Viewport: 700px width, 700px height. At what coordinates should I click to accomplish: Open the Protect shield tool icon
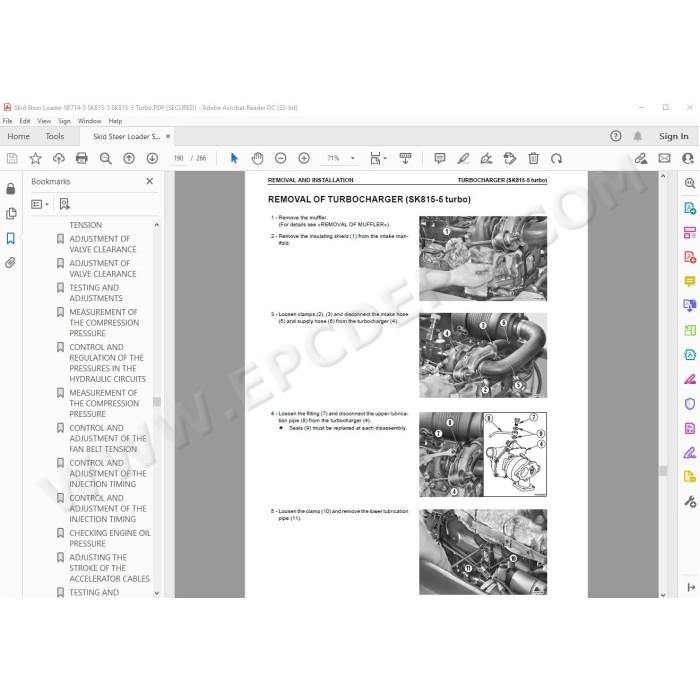(x=690, y=404)
